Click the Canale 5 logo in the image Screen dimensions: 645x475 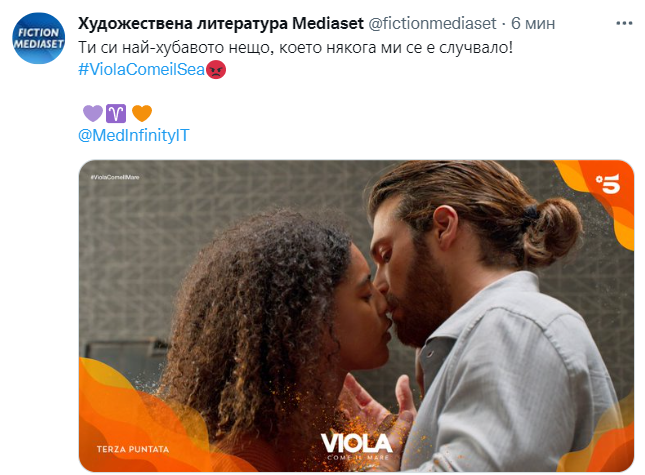point(608,184)
